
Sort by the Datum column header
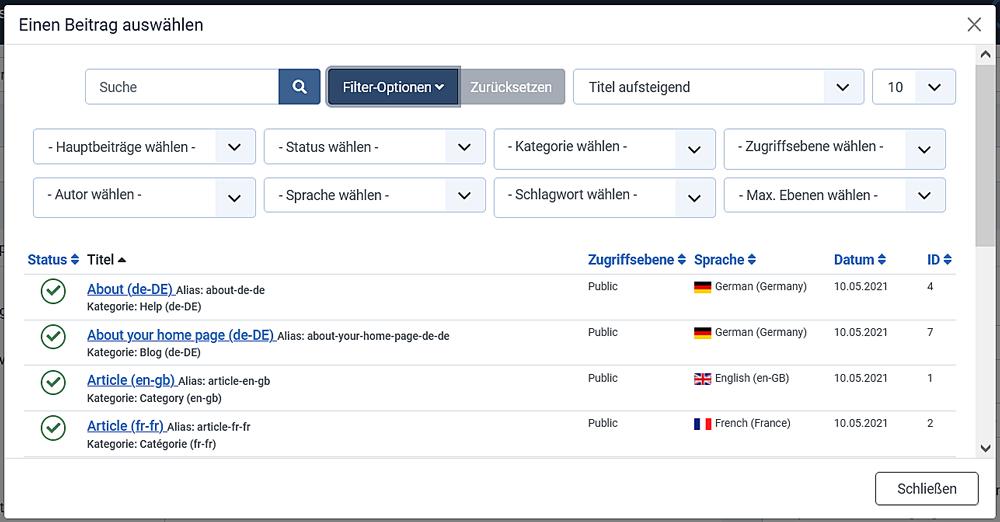860,260
